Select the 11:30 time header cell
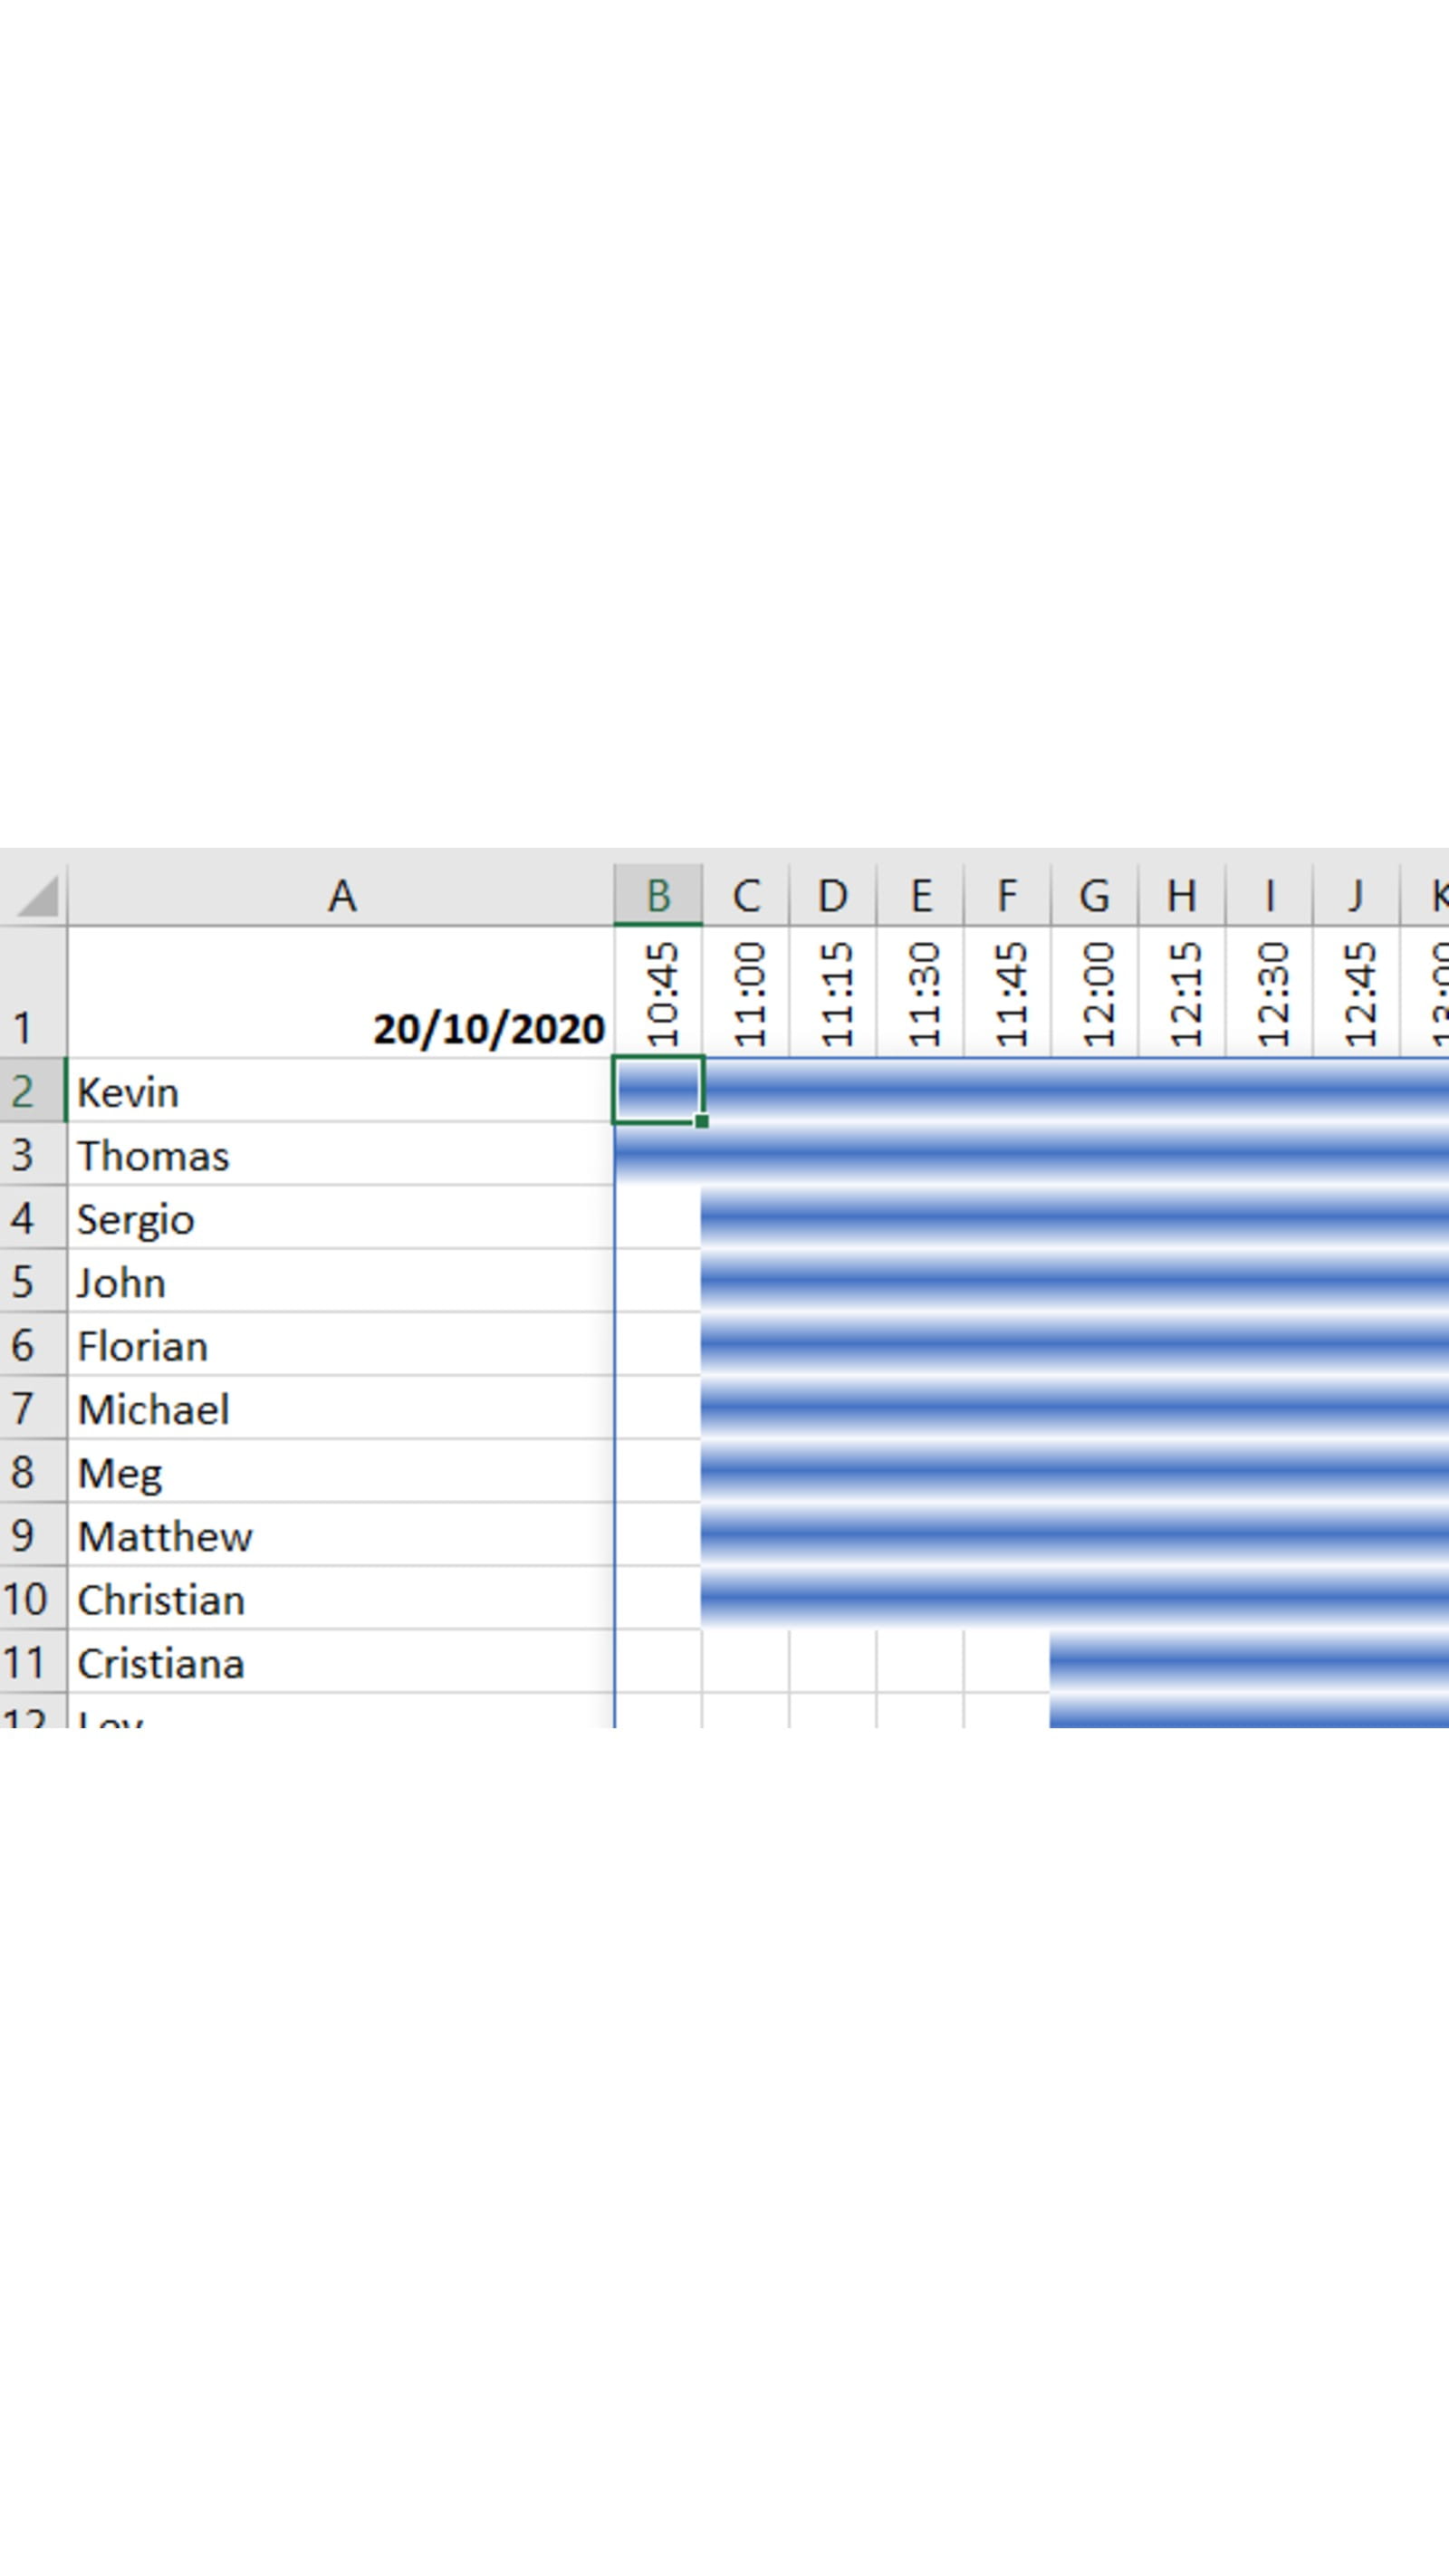This screenshot has height=2576, width=1449. point(920,993)
